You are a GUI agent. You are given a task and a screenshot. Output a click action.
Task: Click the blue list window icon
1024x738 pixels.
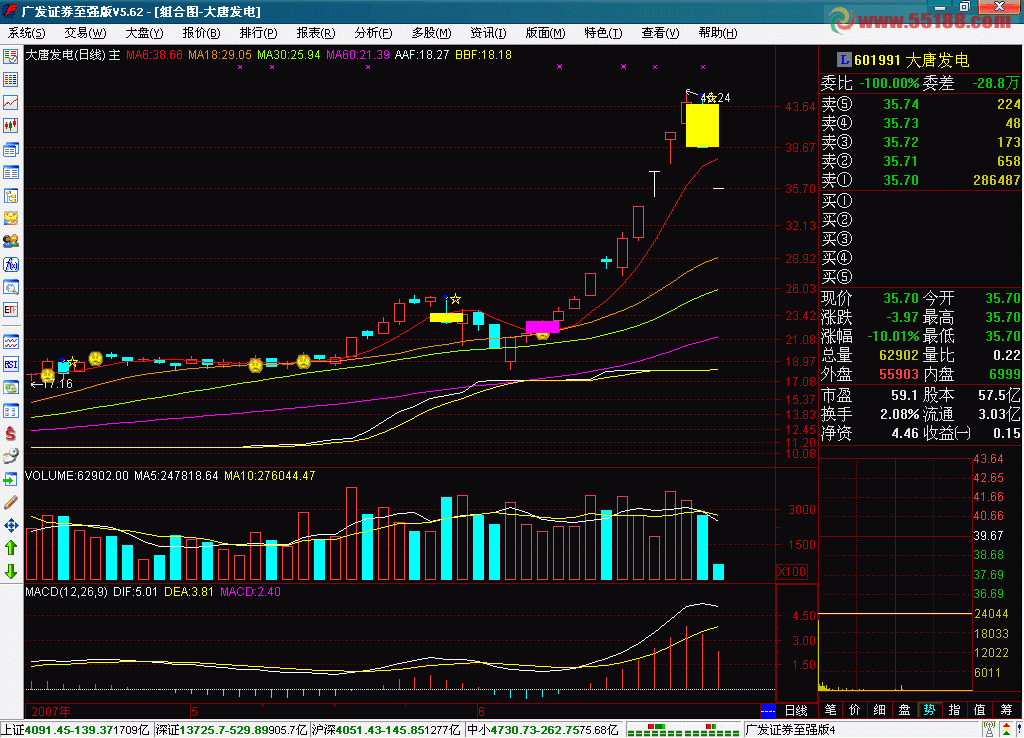pyautogui.click(x=10, y=172)
